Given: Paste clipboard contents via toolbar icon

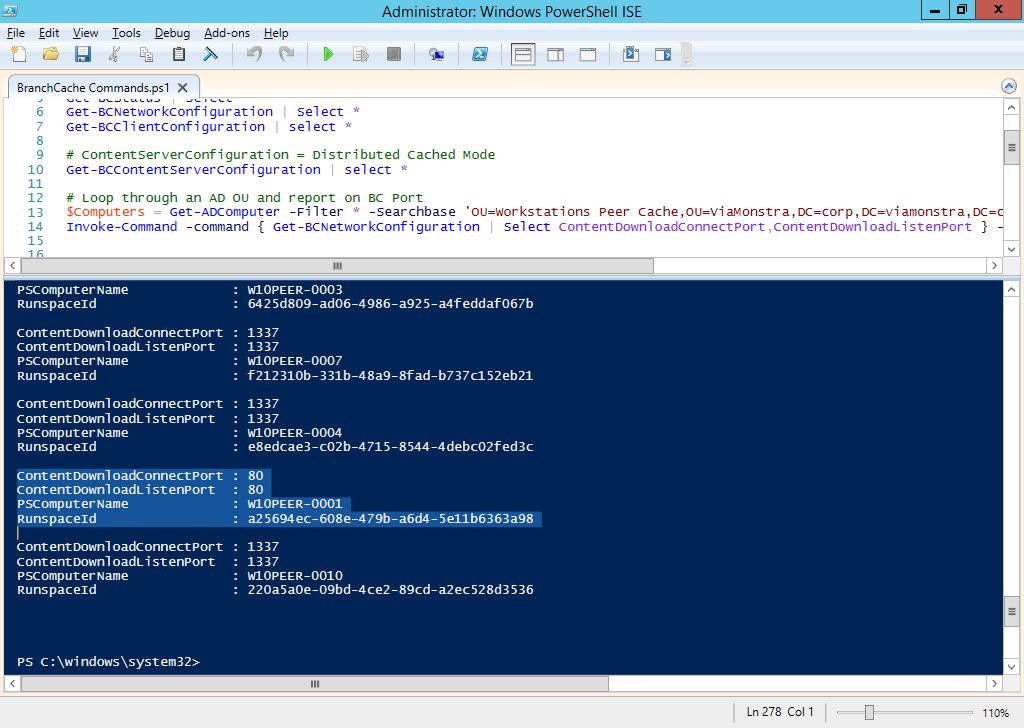Looking at the screenshot, I should (178, 54).
